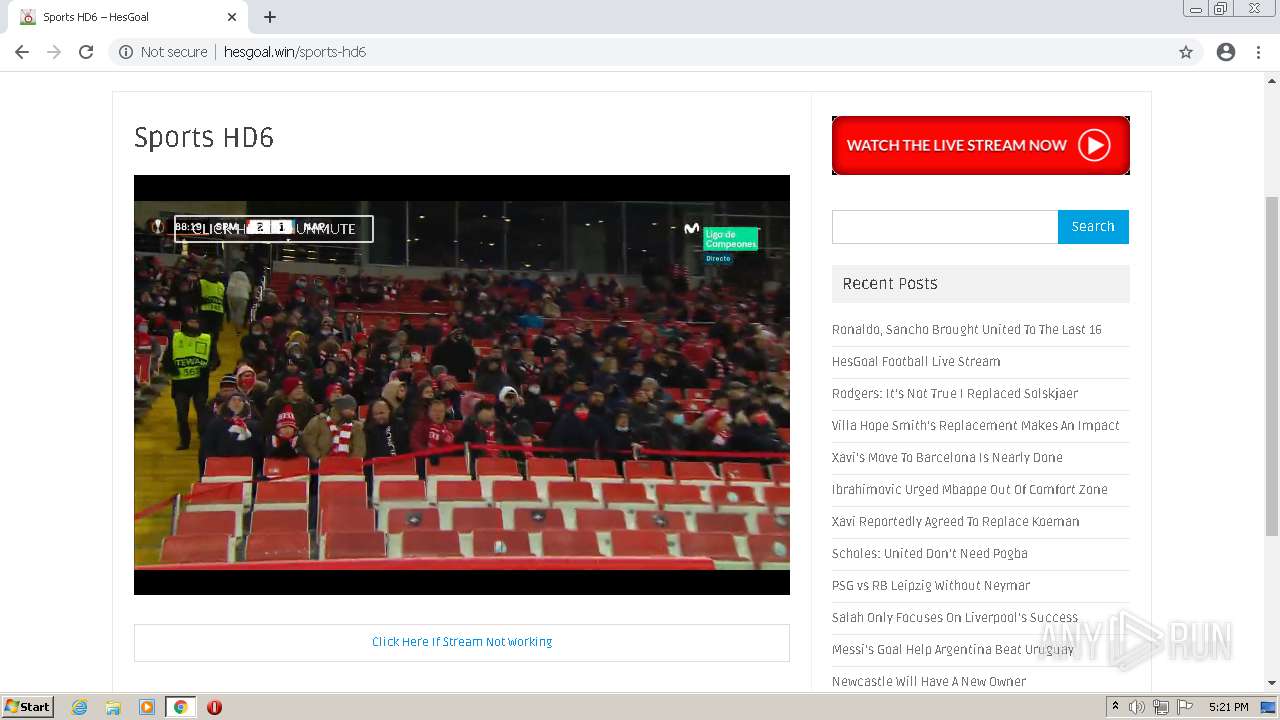The width and height of the screenshot is (1280, 720).
Task: Open Xavi's Move To Barcelona post
Action: (x=947, y=458)
